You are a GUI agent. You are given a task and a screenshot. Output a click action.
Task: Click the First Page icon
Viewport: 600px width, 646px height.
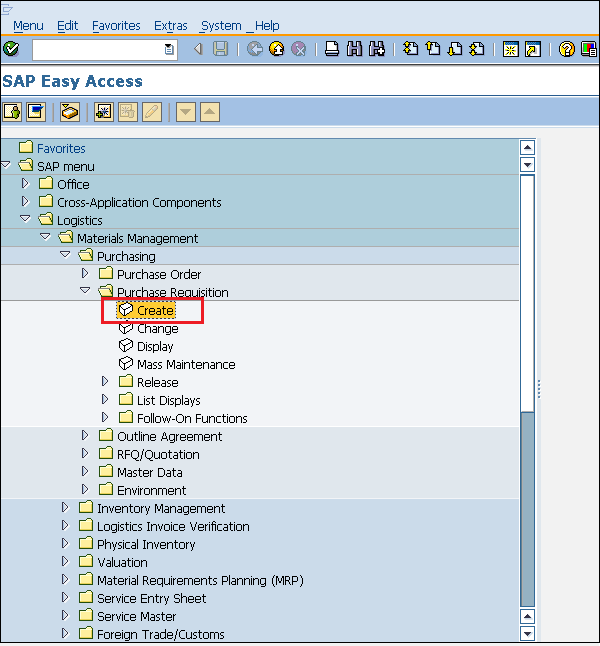[410, 49]
